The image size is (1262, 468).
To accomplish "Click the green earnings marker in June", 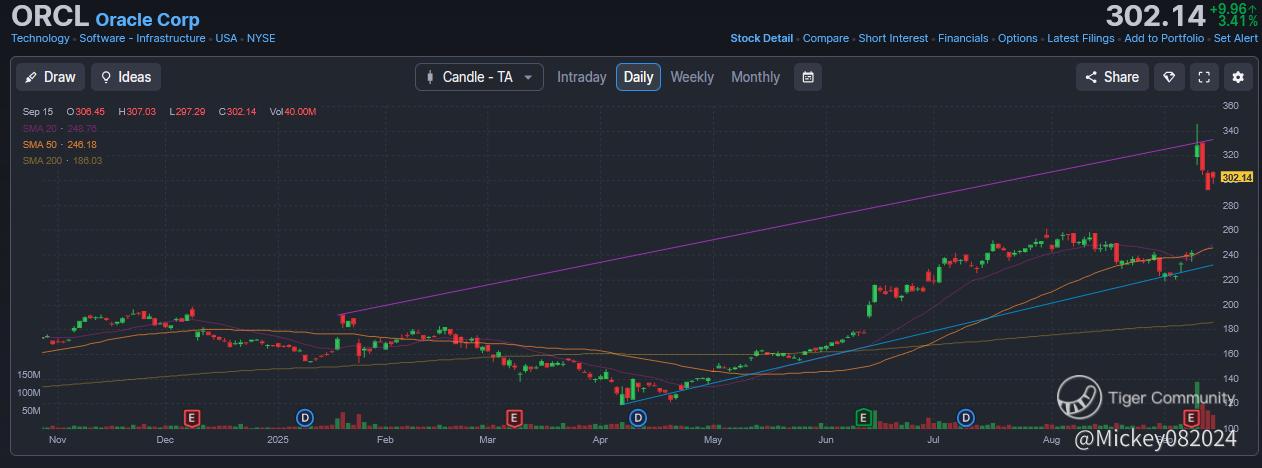I will point(863,416).
